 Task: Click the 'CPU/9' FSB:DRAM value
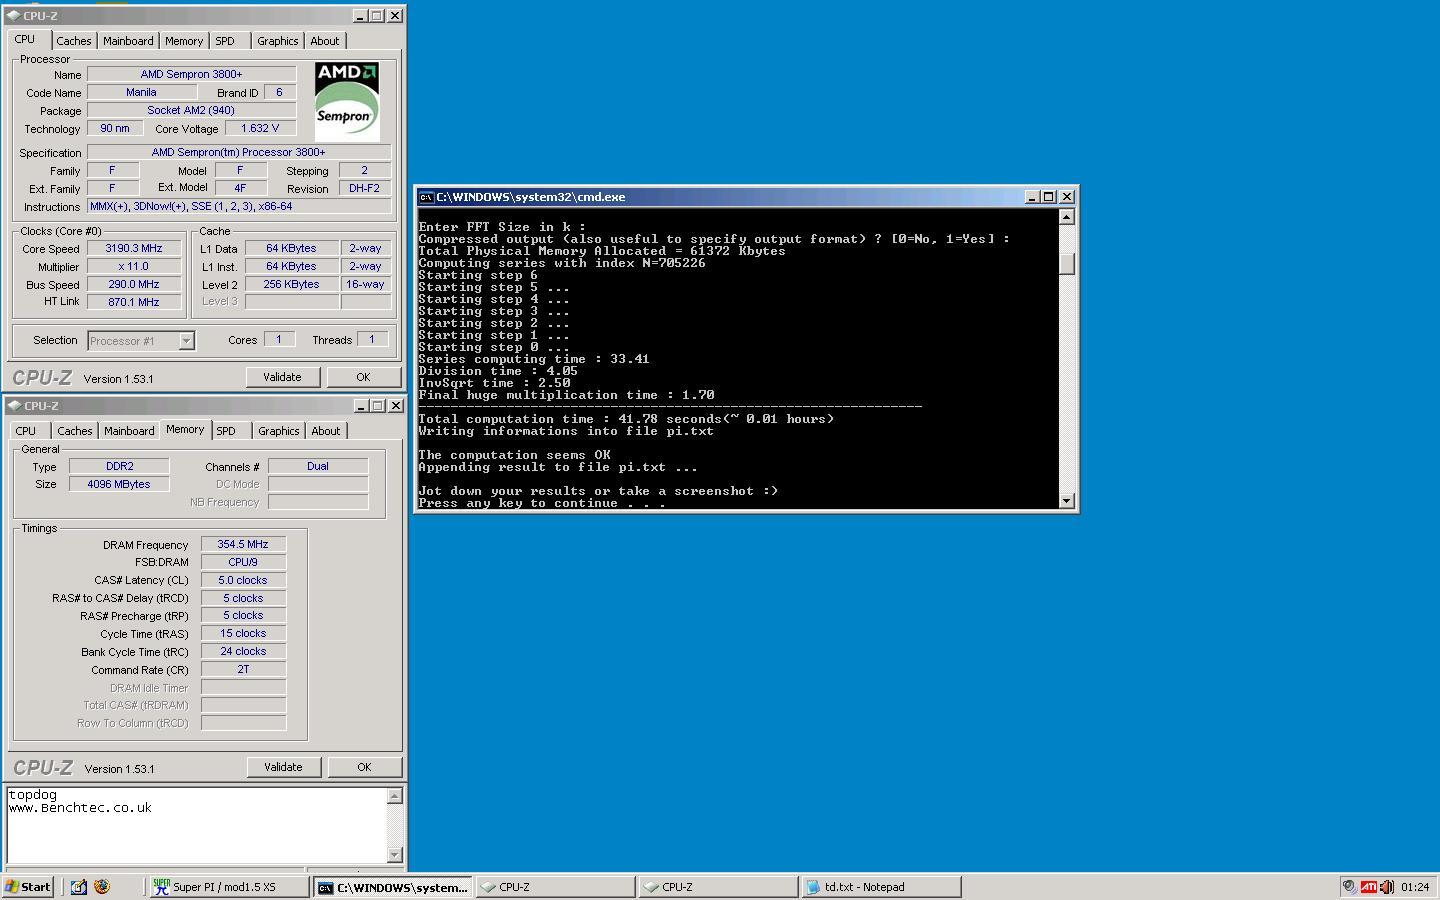tap(243, 562)
